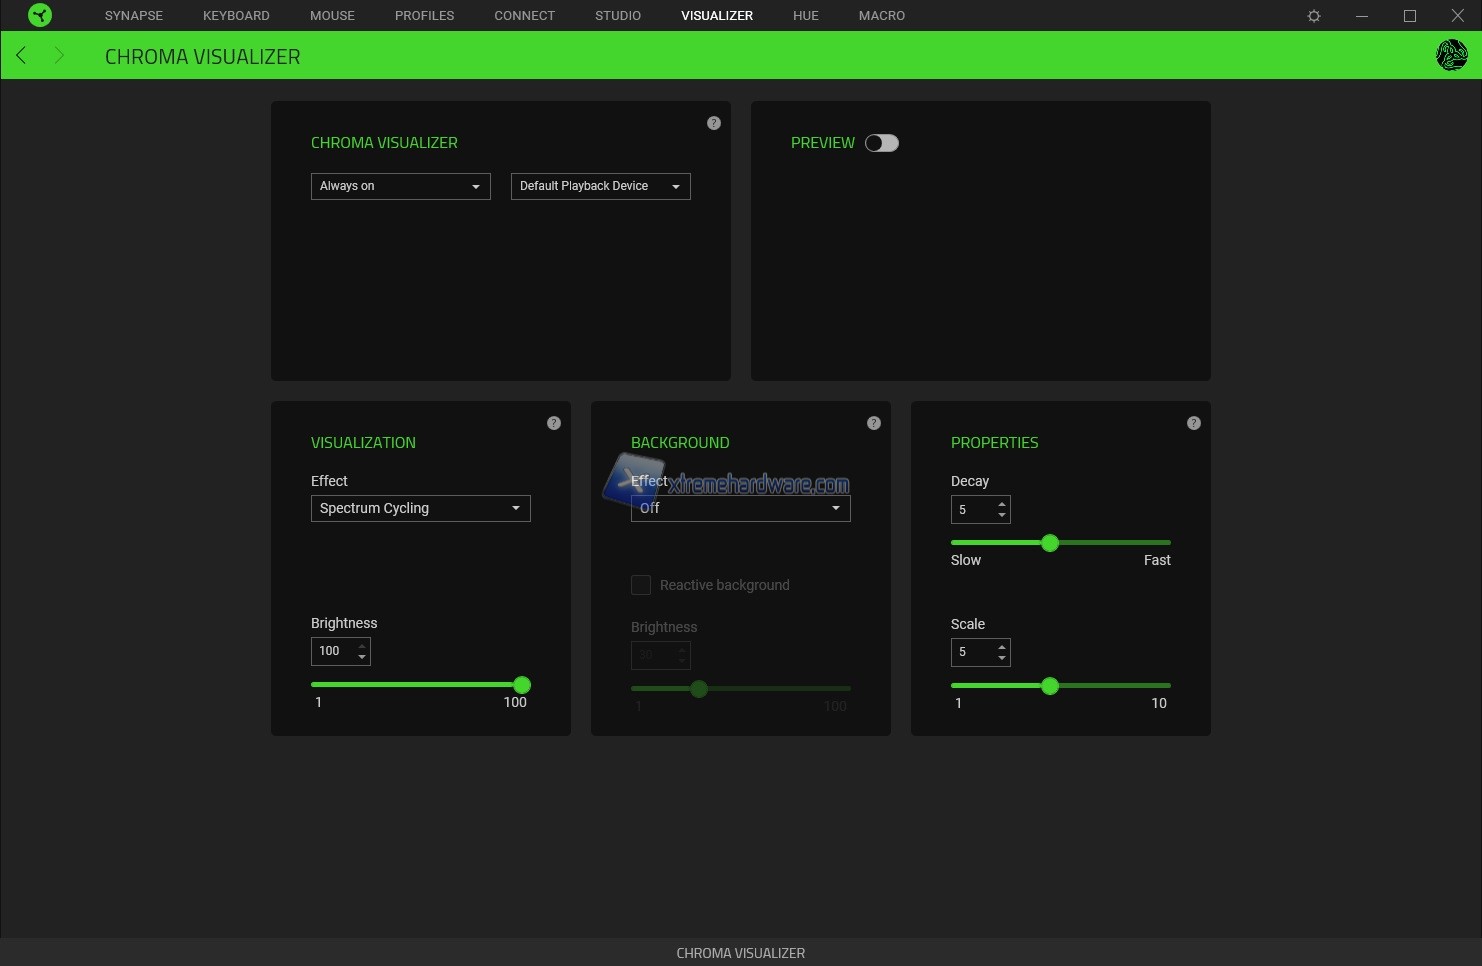Viewport: 1482px width, 966px height.
Task: Click the Decay slider handle
Action: (1049, 543)
